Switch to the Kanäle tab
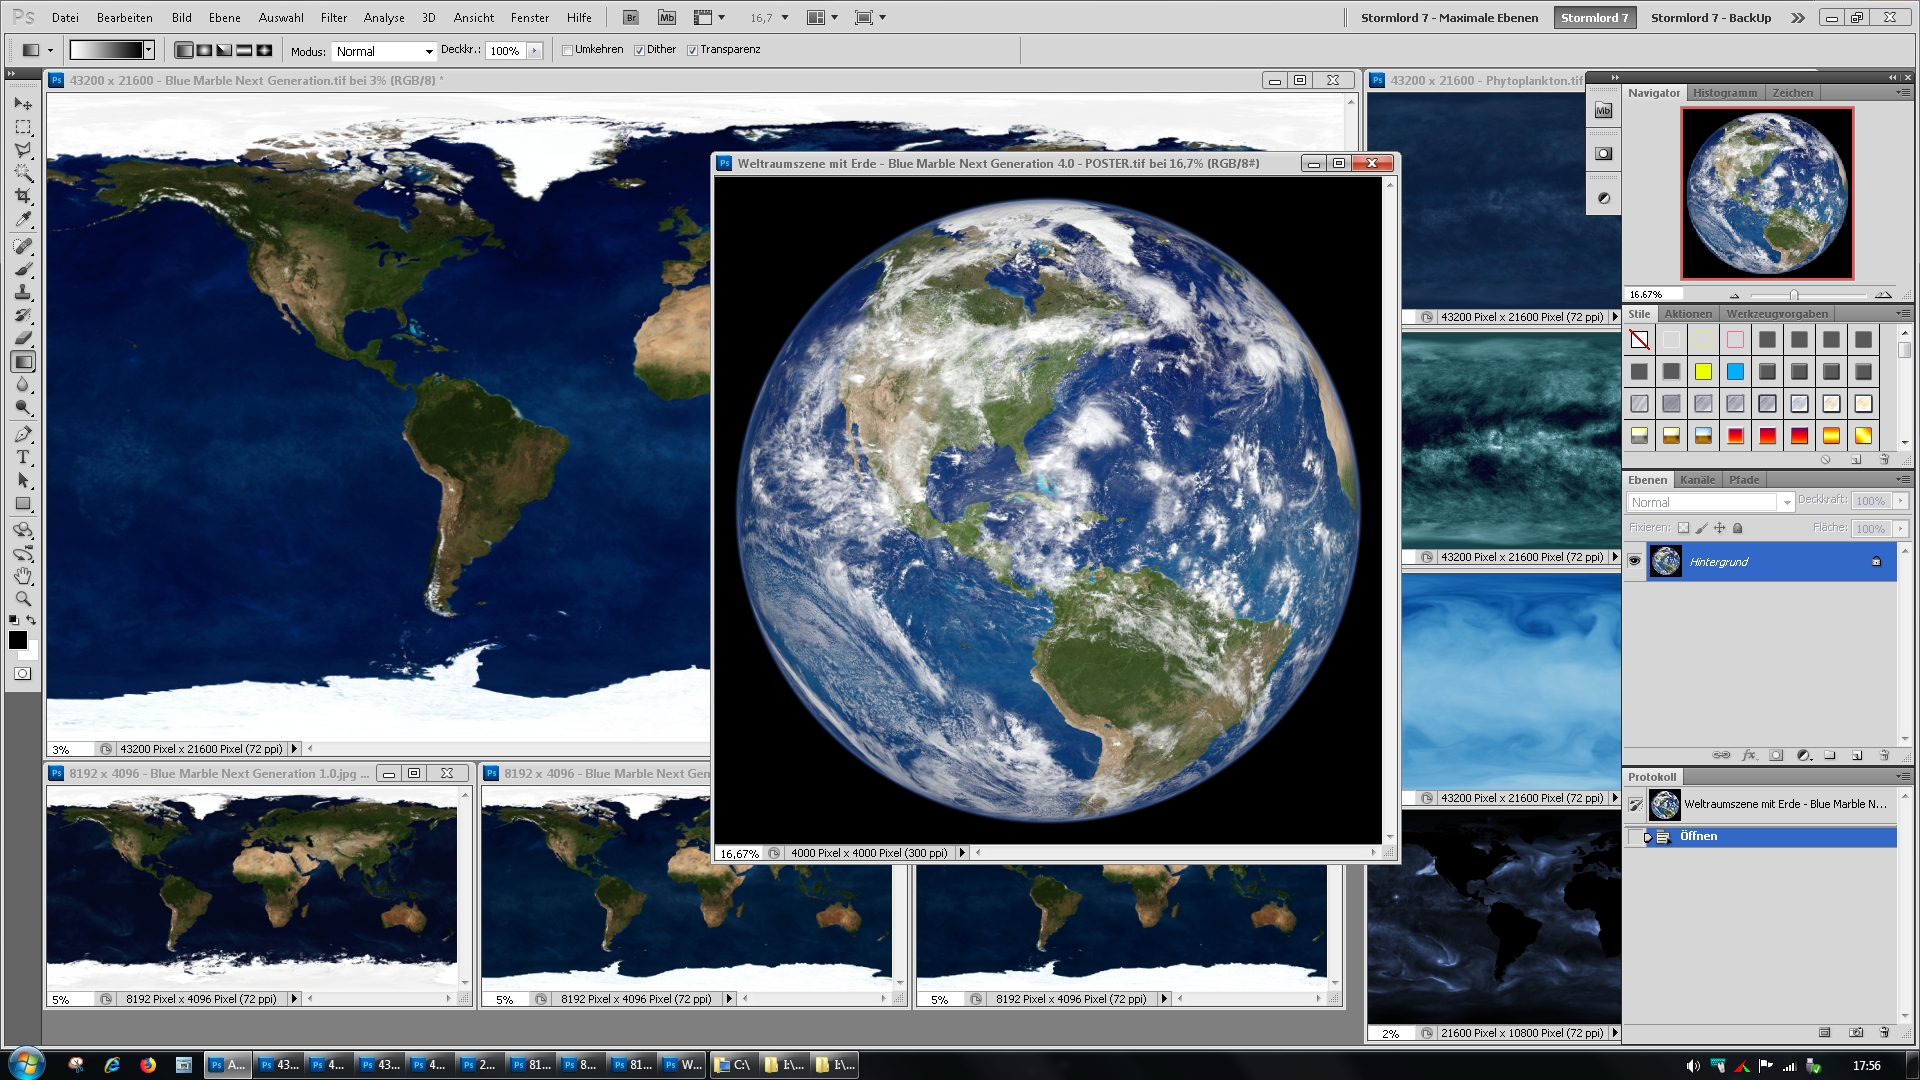1920x1080 pixels. point(1697,479)
